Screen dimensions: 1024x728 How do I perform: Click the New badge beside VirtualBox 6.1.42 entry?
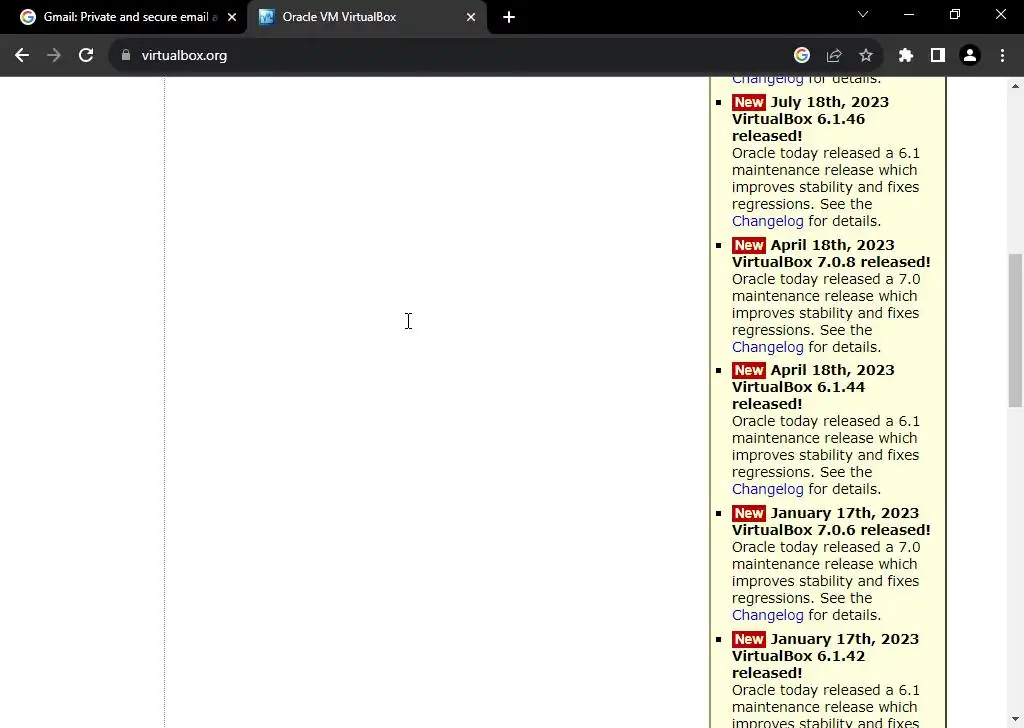[x=748, y=639]
